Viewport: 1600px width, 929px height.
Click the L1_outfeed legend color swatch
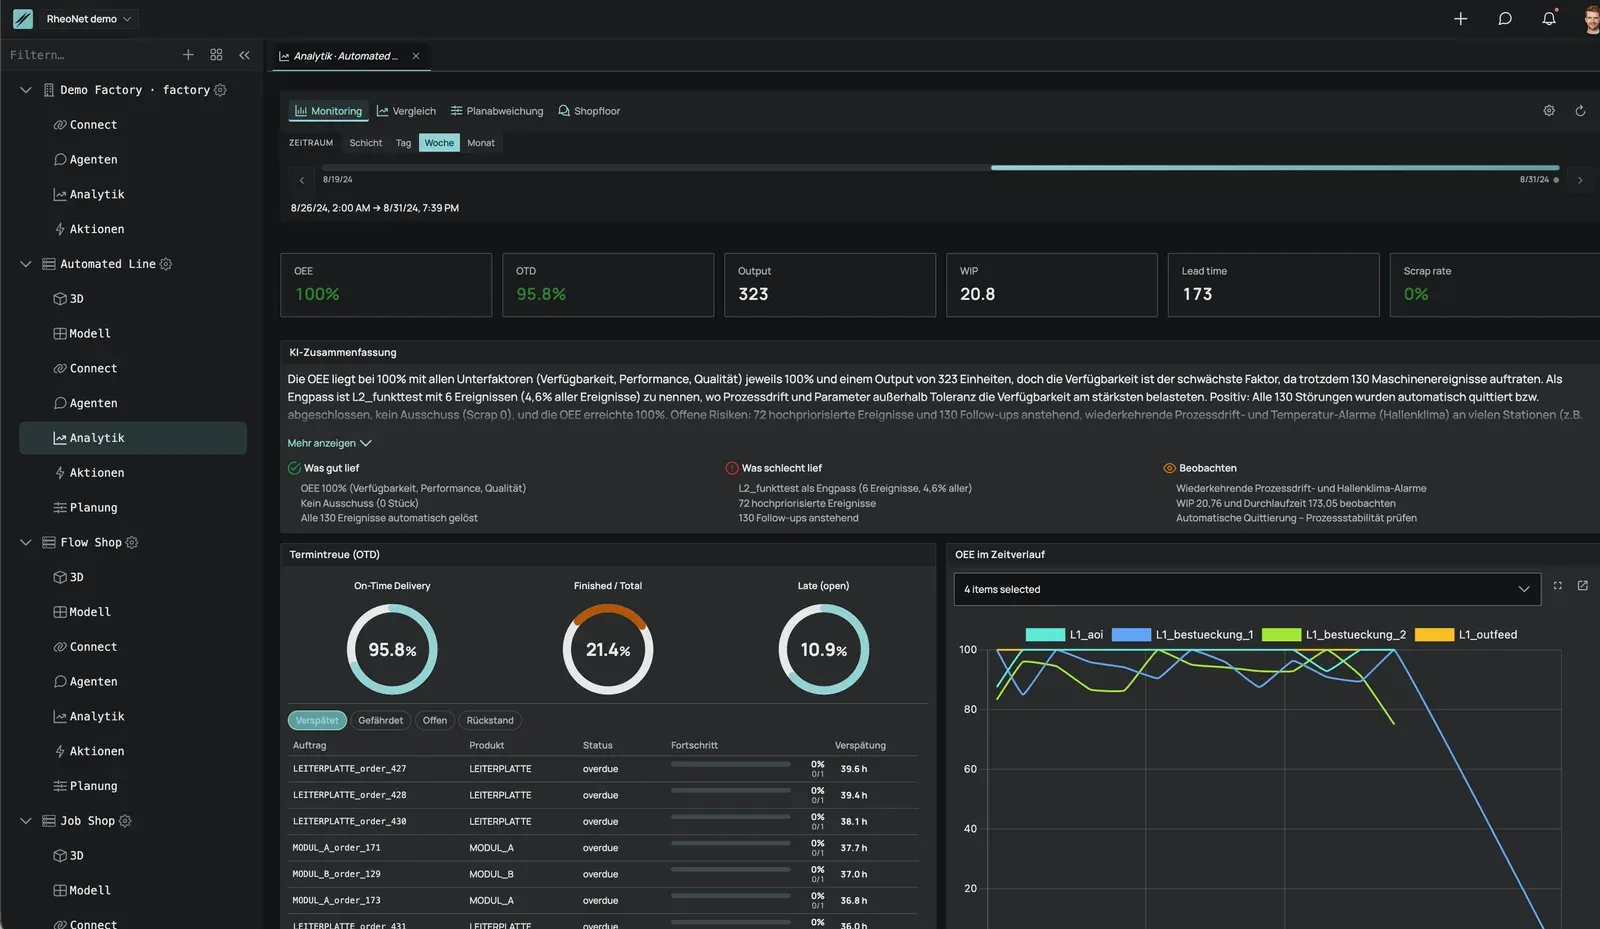[1434, 635]
